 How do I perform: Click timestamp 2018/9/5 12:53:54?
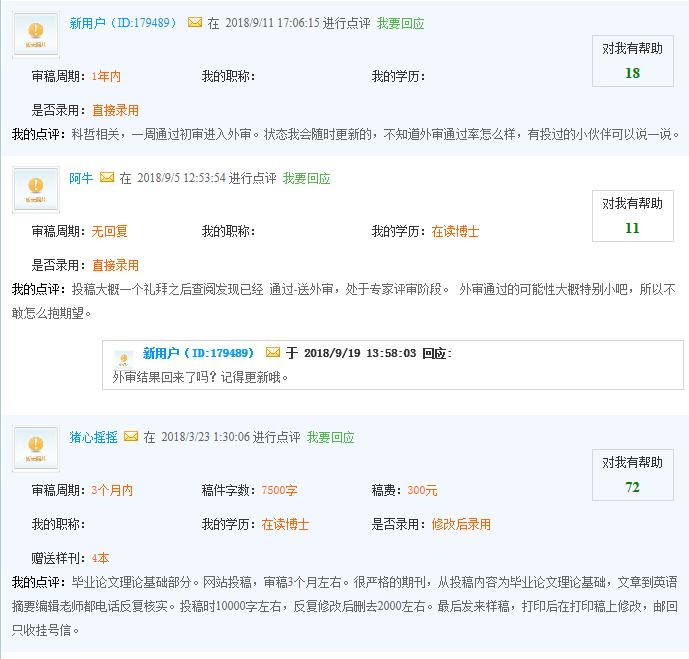pos(181,178)
